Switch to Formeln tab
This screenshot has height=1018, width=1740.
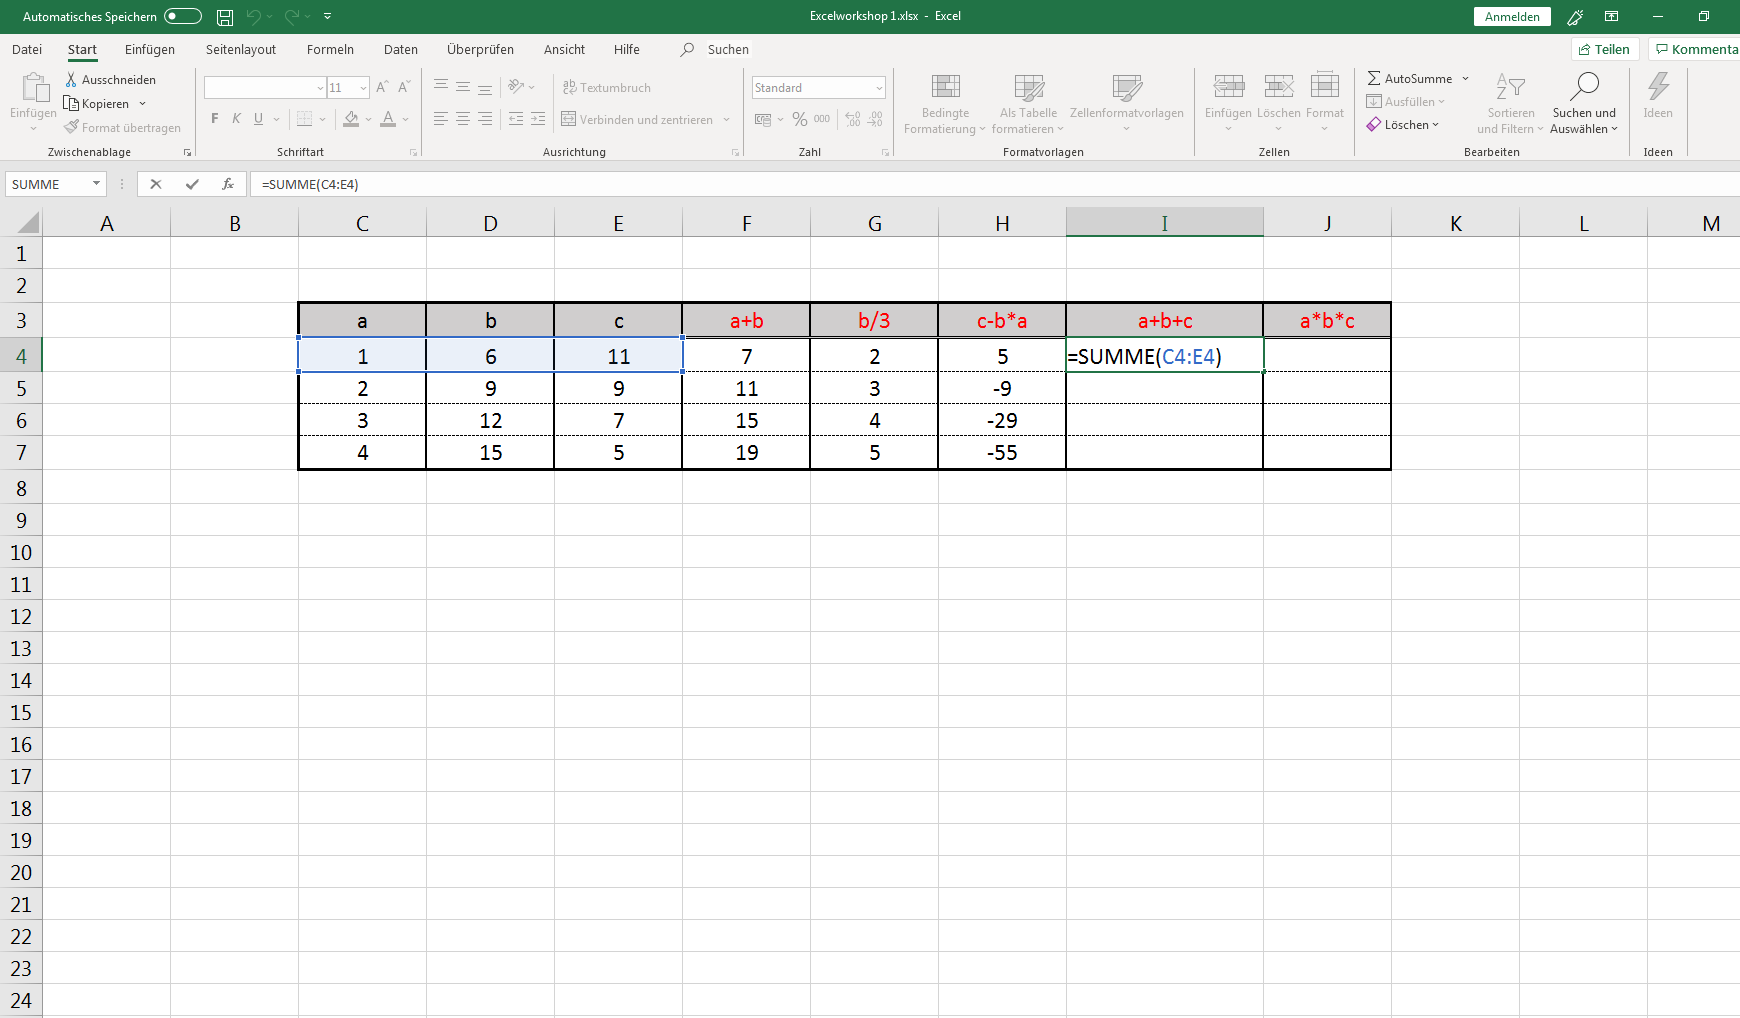(330, 49)
